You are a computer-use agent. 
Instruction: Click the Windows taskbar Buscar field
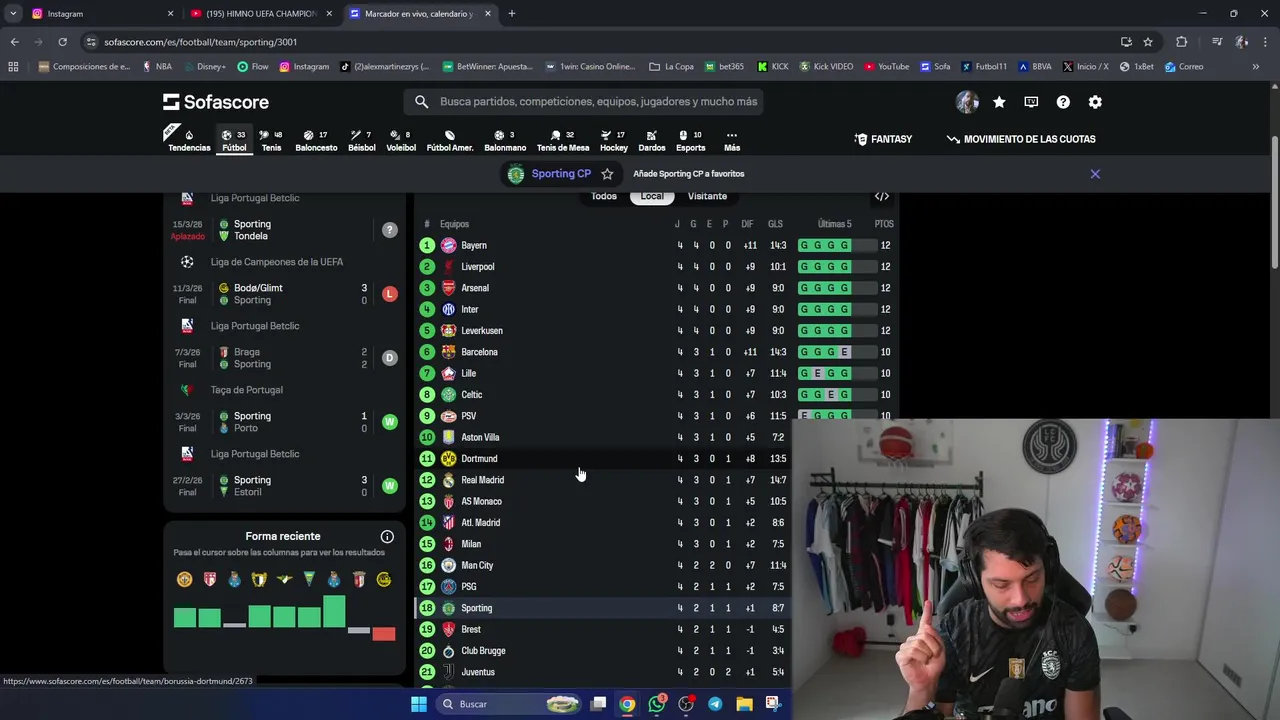pyautogui.click(x=506, y=704)
